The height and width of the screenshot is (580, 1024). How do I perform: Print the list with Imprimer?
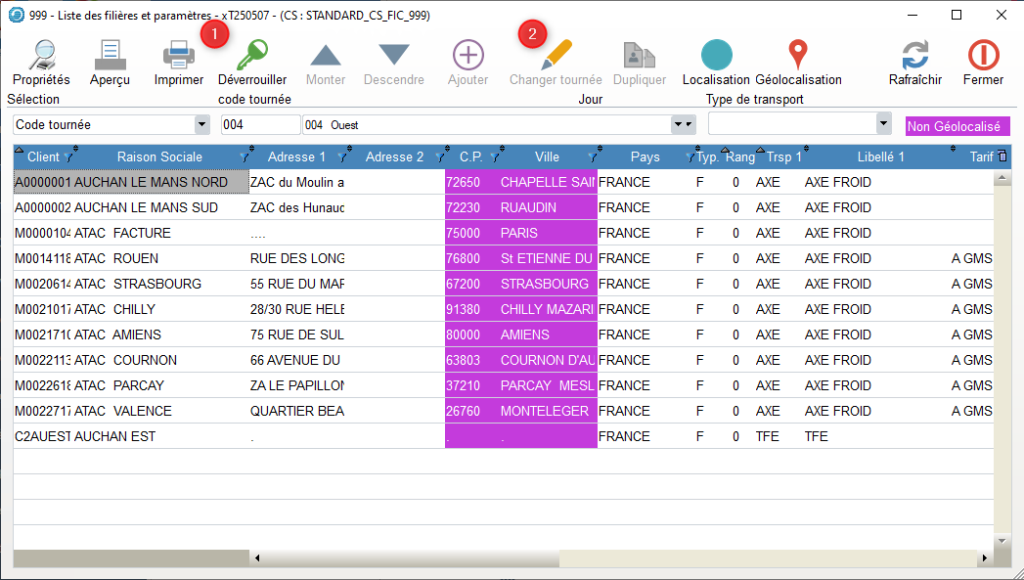[x=178, y=60]
